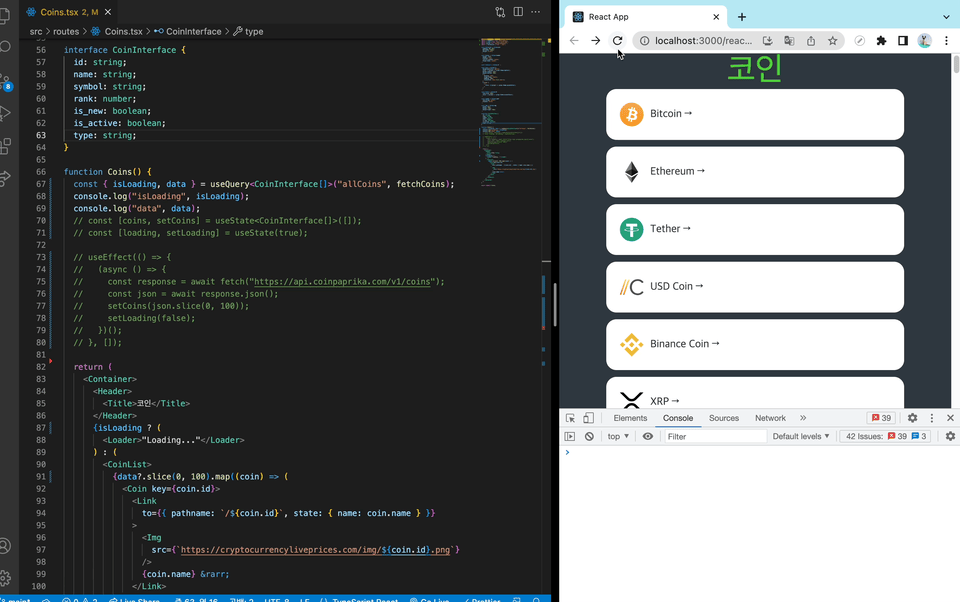The image size is (960, 602).
Task: Click CoinInterface in the breadcrumb
Action: pos(193,31)
